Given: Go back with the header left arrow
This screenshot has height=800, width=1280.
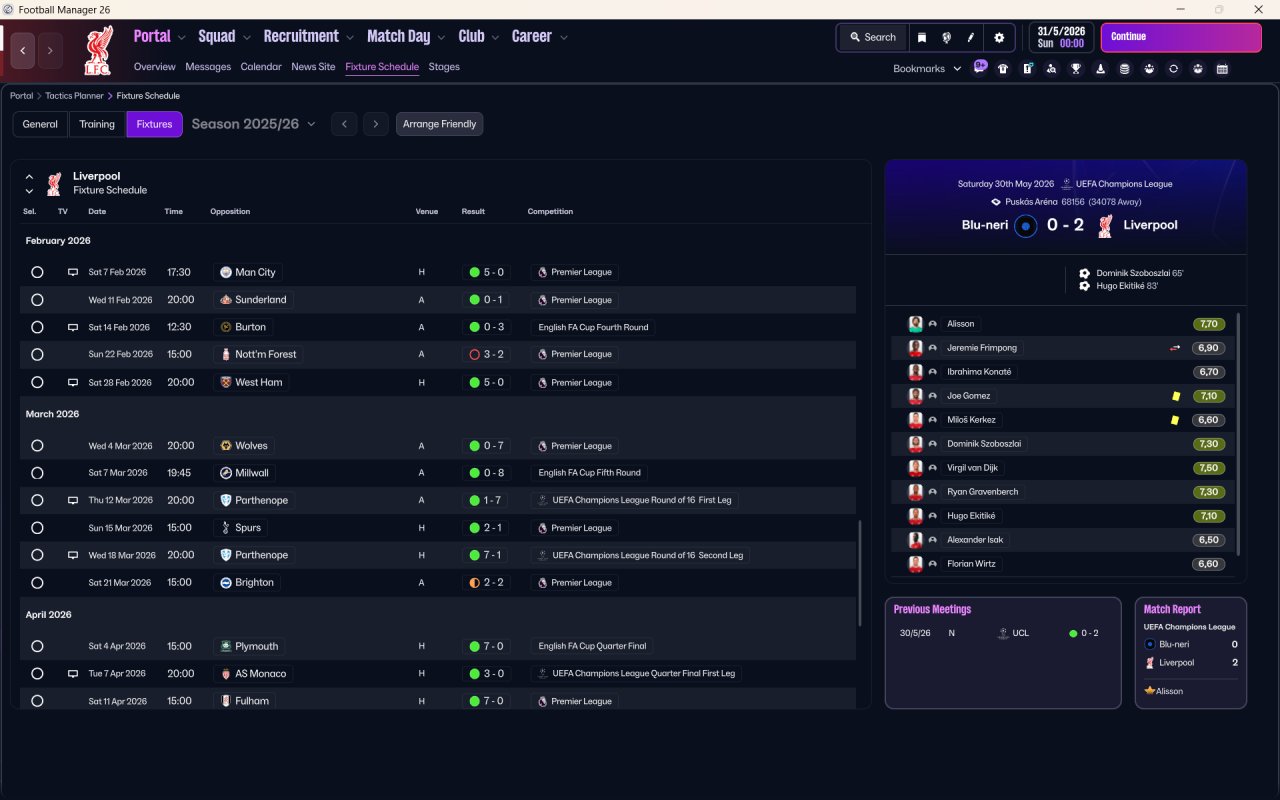Looking at the screenshot, I should pyautogui.click(x=23, y=51).
